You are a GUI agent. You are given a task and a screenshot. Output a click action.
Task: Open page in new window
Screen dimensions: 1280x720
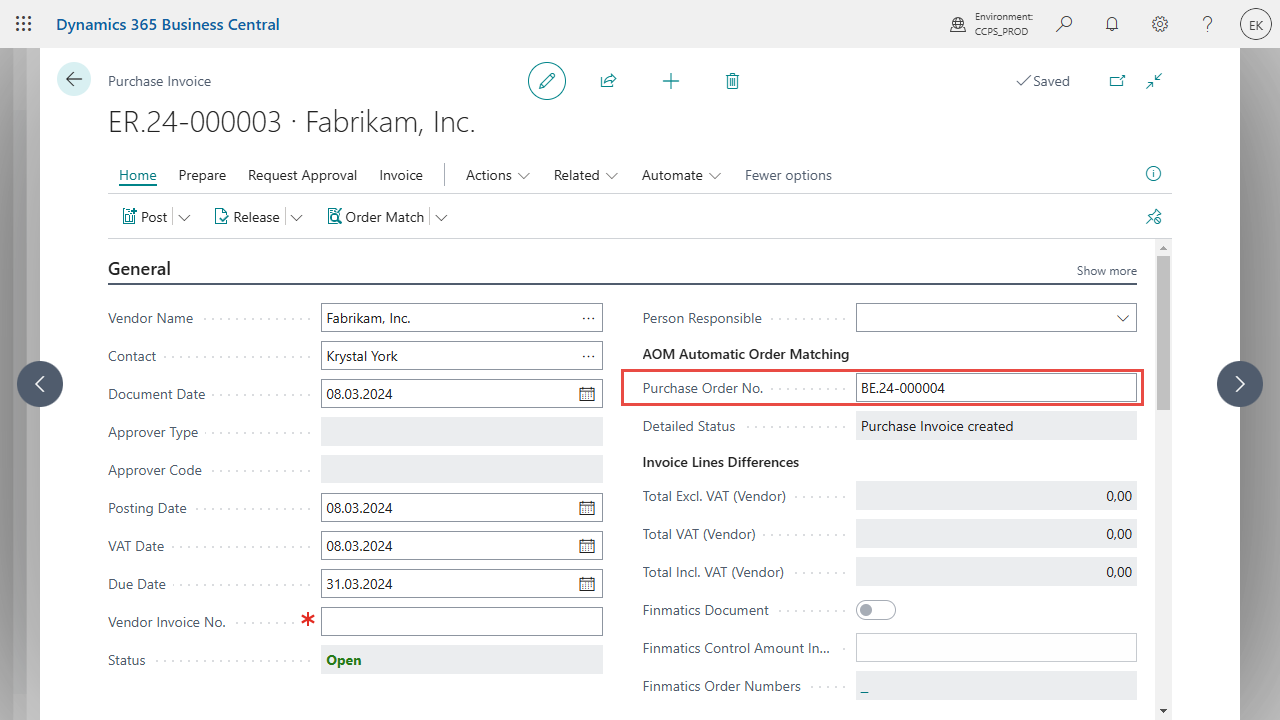tap(1117, 81)
